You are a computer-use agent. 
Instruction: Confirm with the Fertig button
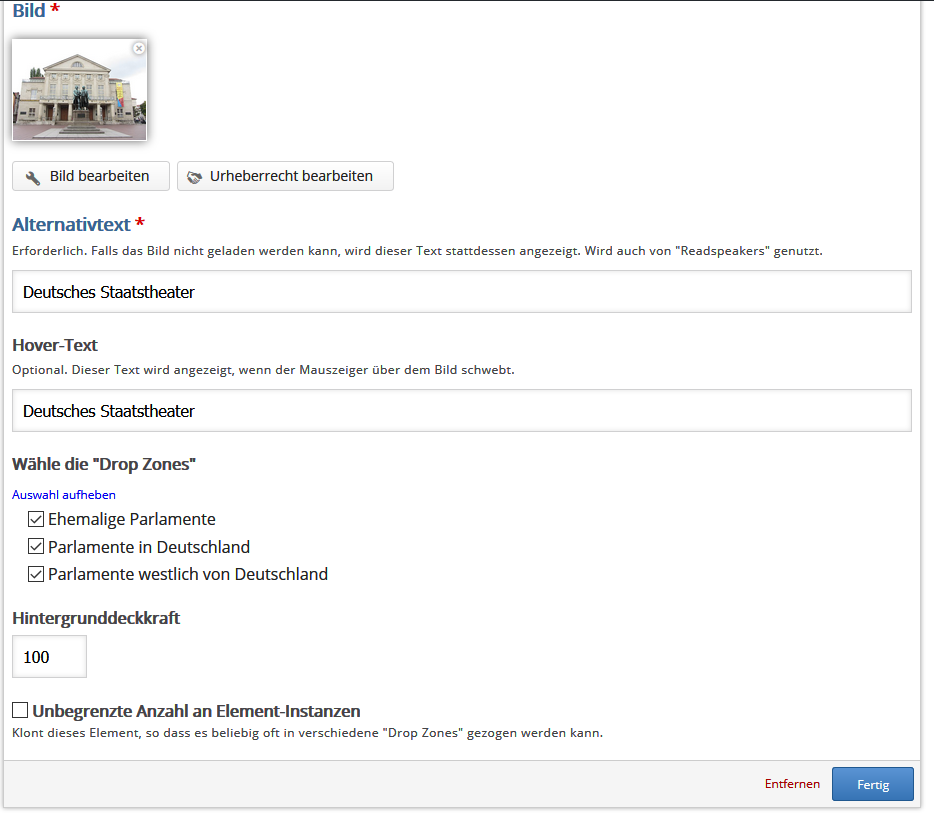(x=872, y=784)
